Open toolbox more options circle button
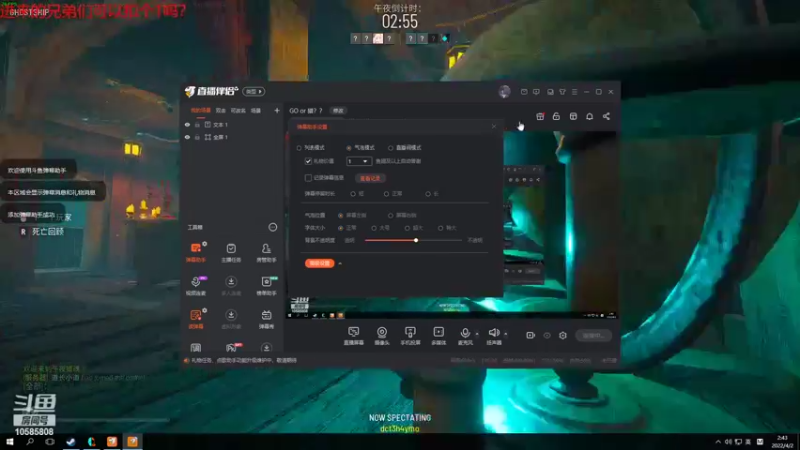This screenshot has width=800, height=450. [x=273, y=227]
